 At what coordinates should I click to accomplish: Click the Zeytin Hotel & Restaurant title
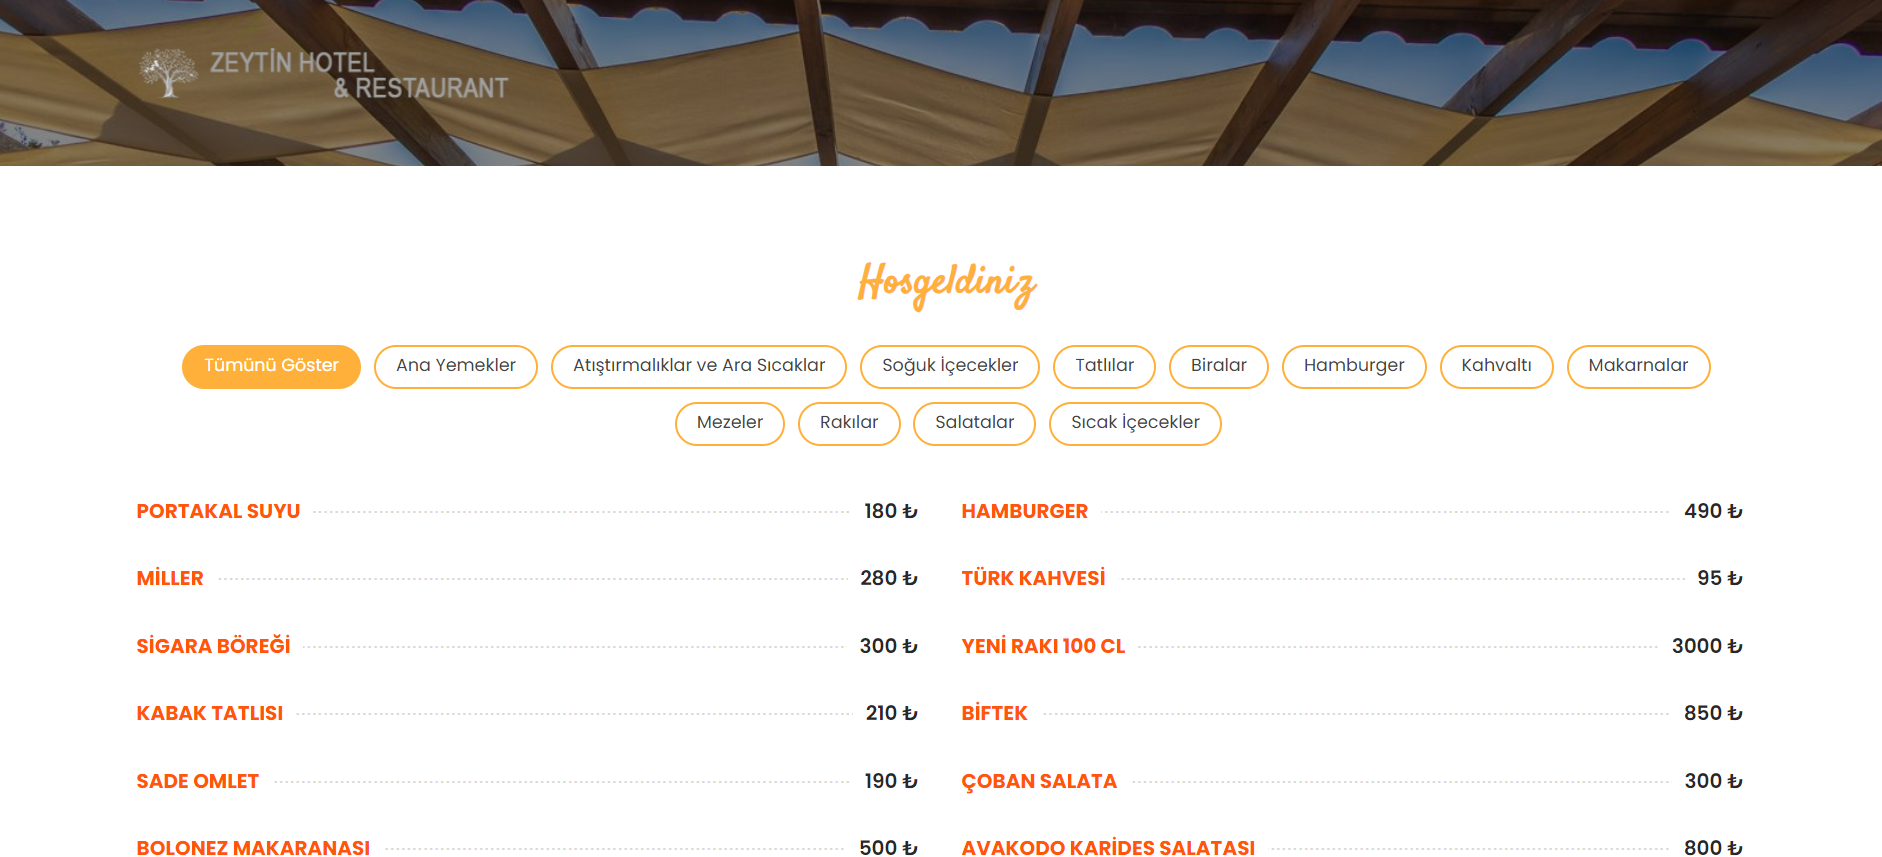point(358,75)
